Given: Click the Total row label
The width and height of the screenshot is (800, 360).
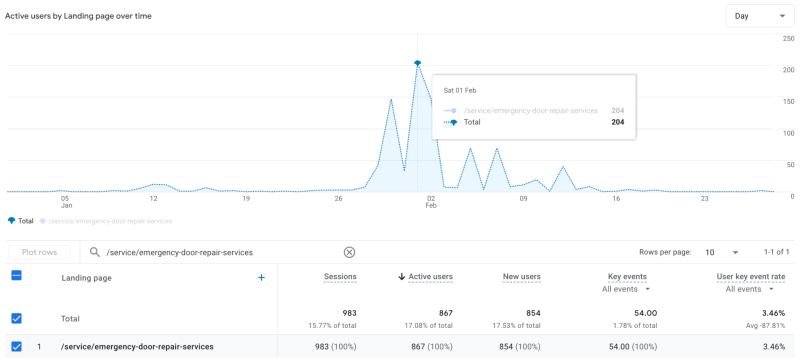Looking at the screenshot, I should [x=70, y=319].
